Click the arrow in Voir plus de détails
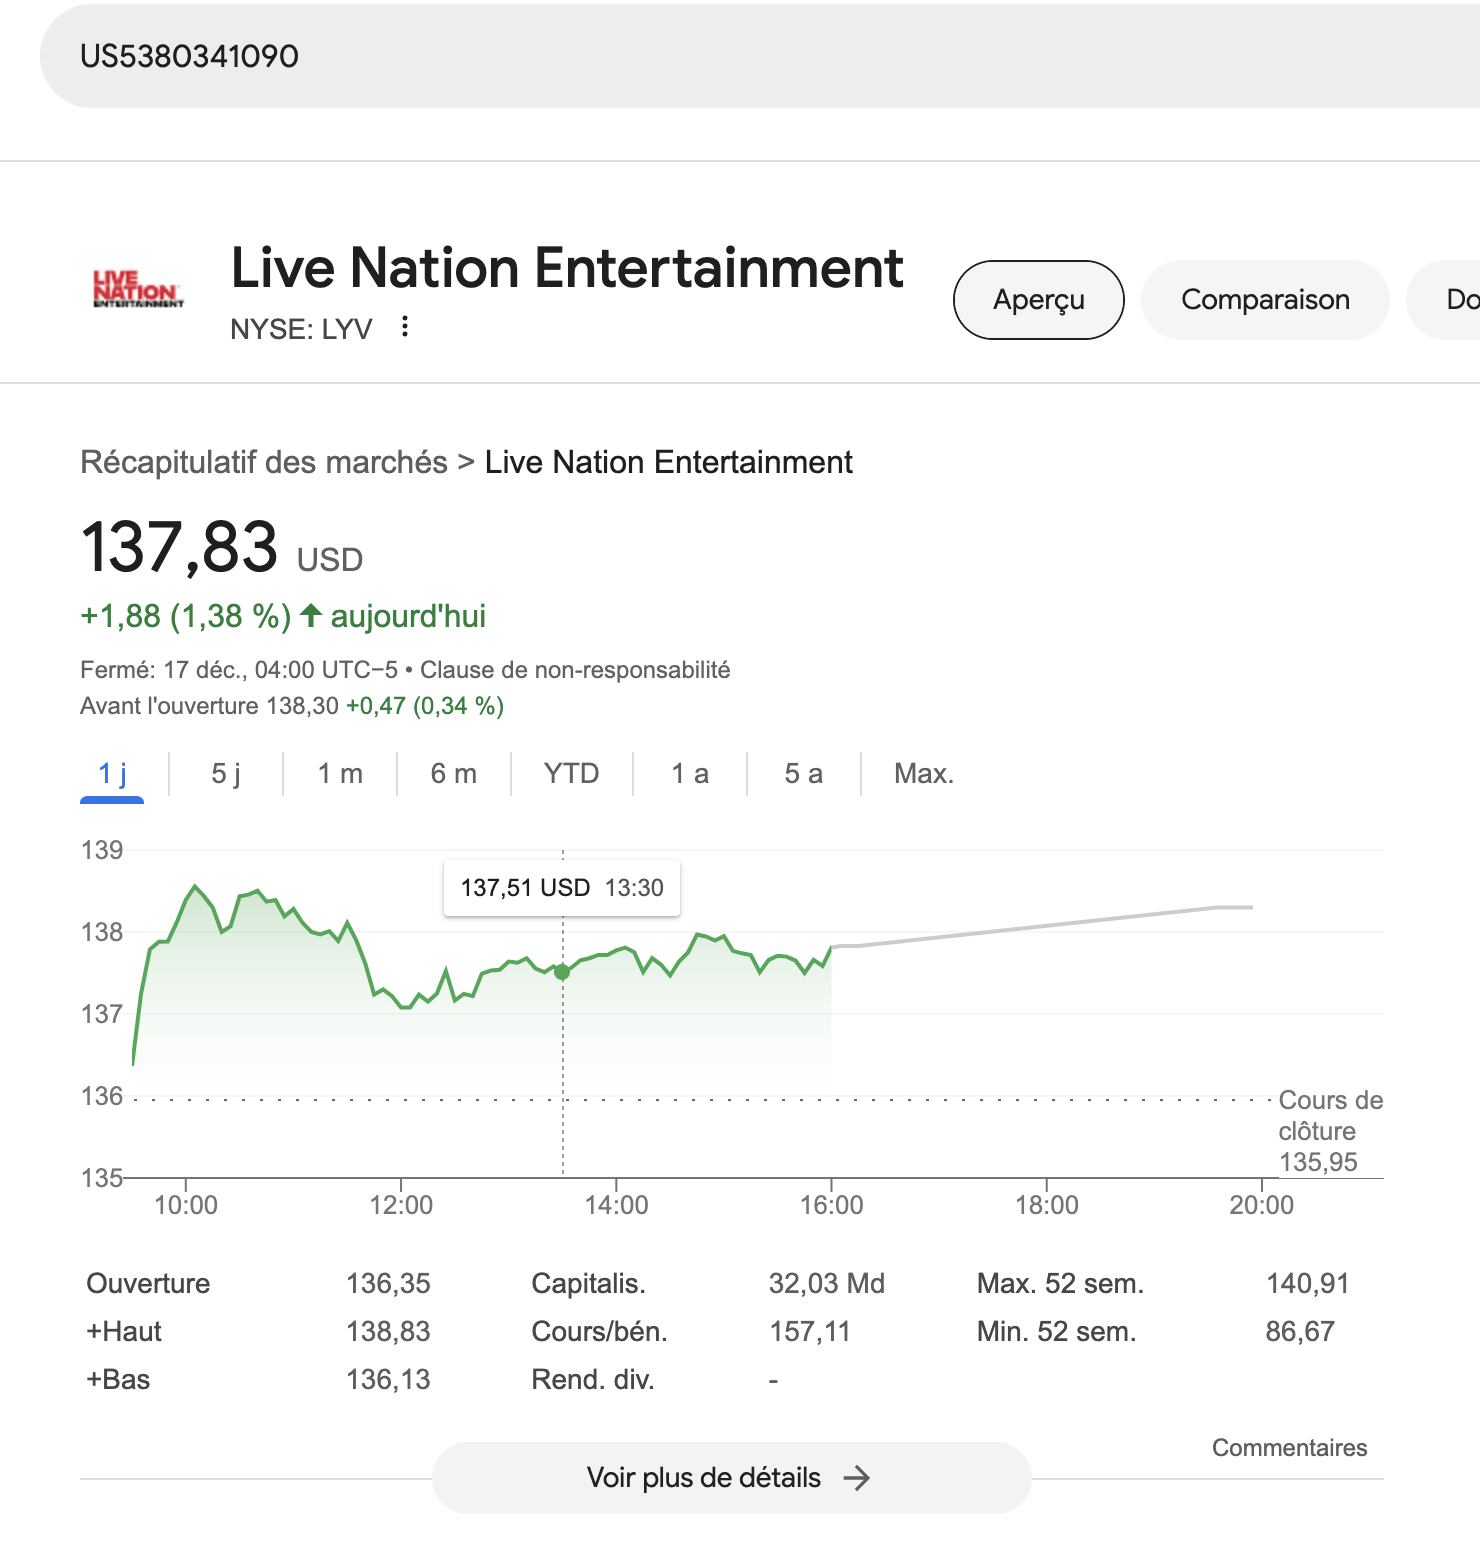Screen dimensions: 1480x1562 tap(856, 1478)
